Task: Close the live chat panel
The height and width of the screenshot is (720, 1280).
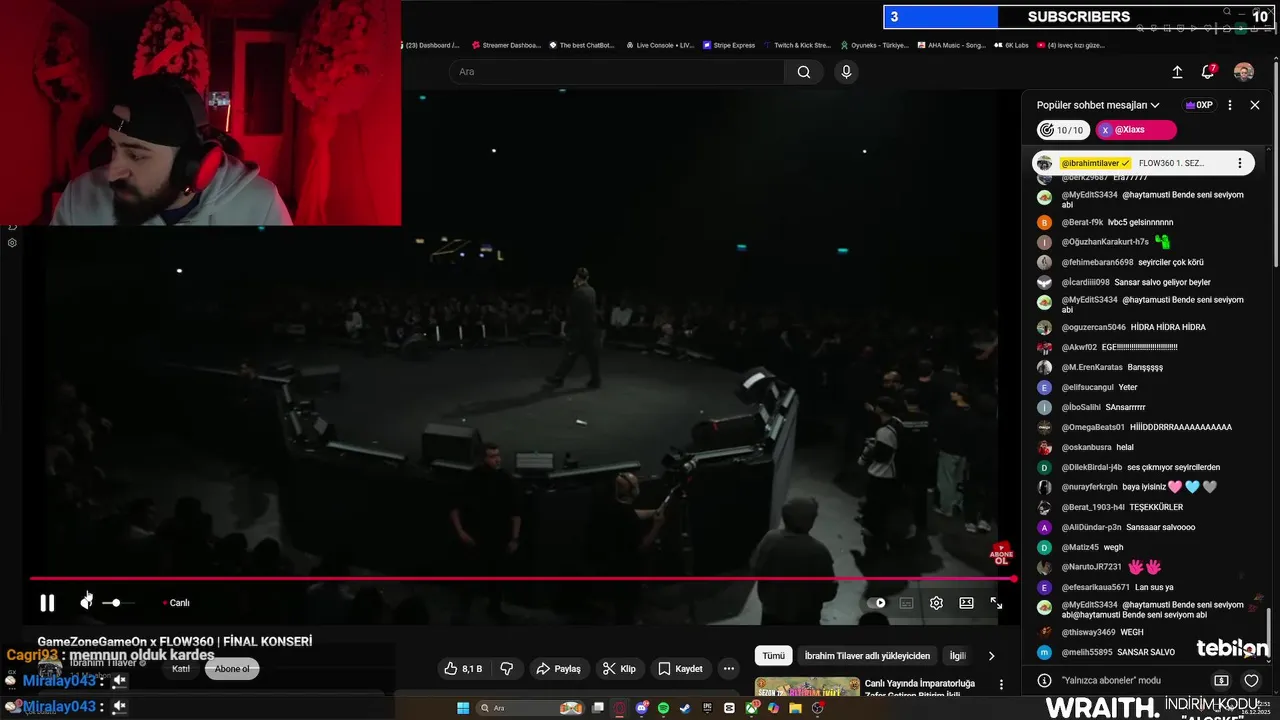Action: (x=1255, y=105)
